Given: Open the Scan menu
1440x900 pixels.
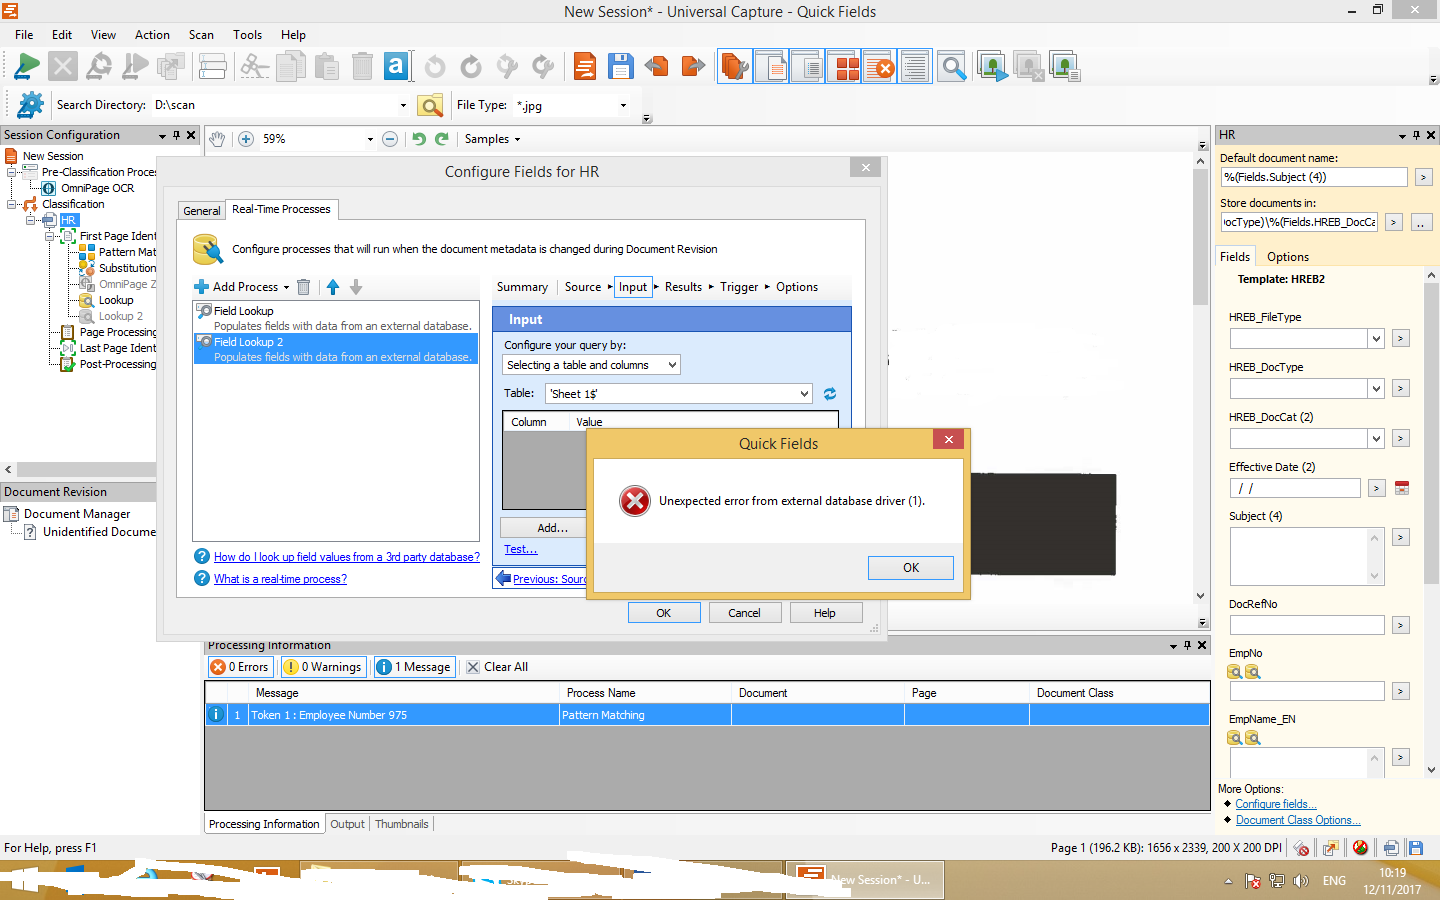Looking at the screenshot, I should click(201, 35).
